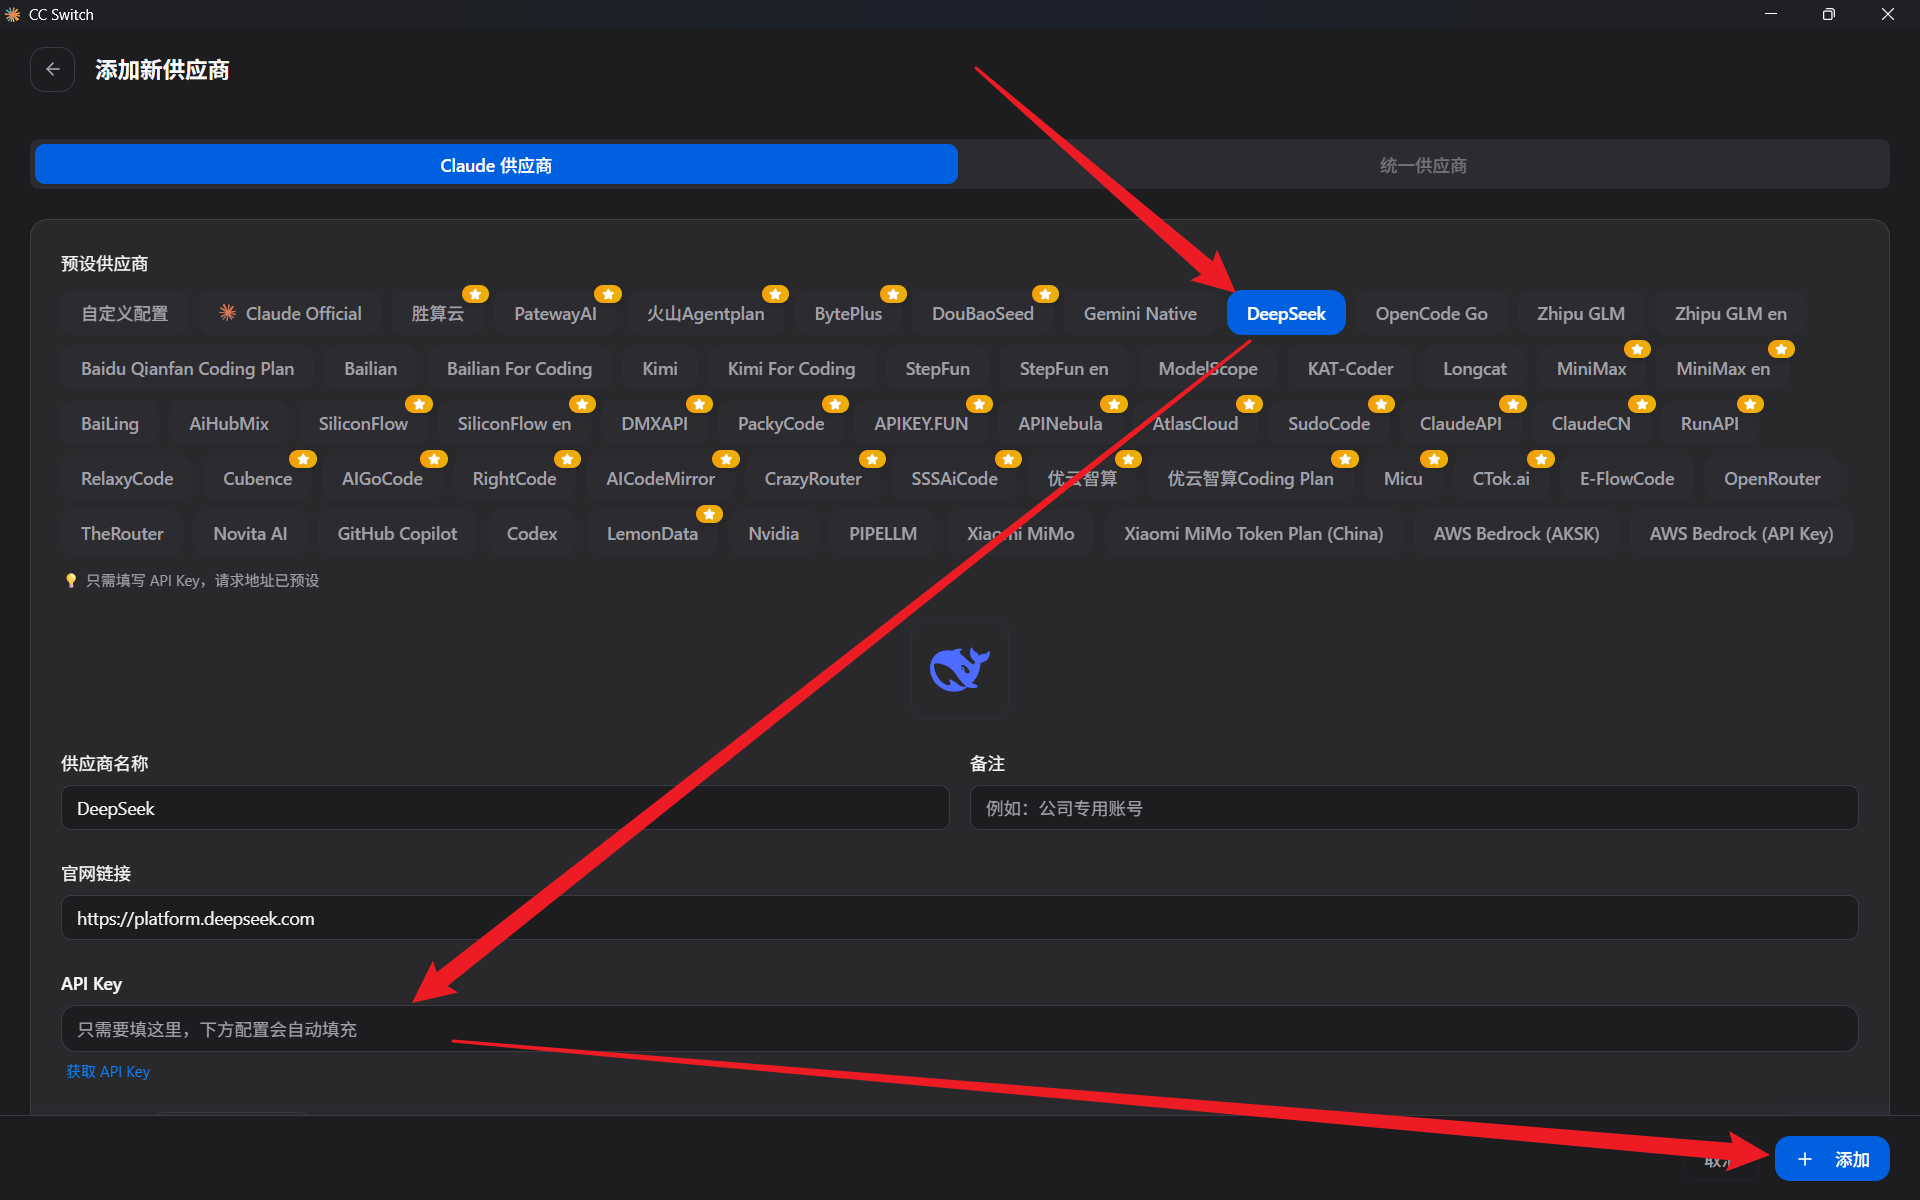
Task: Pick APINebula preset
Action: click(x=1060, y=423)
